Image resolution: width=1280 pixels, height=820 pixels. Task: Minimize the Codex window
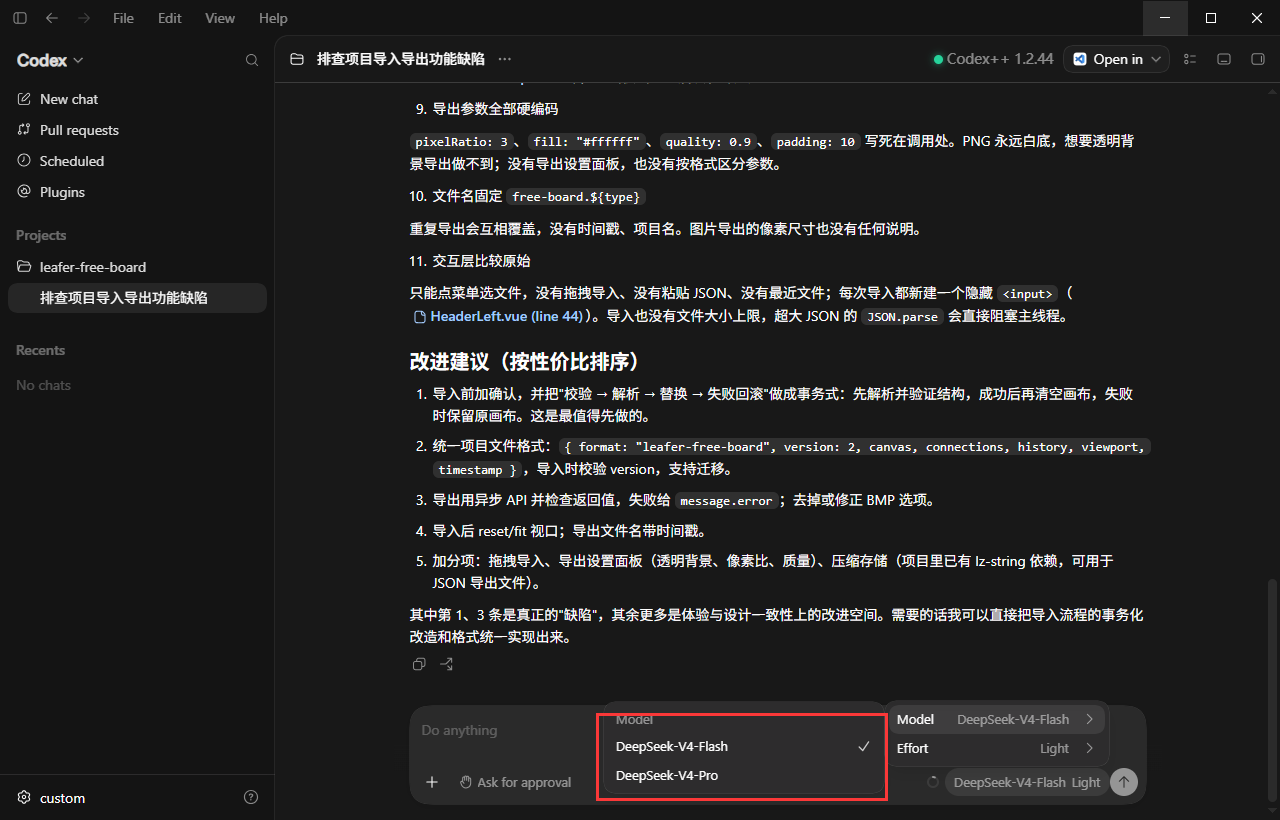(x=1165, y=18)
